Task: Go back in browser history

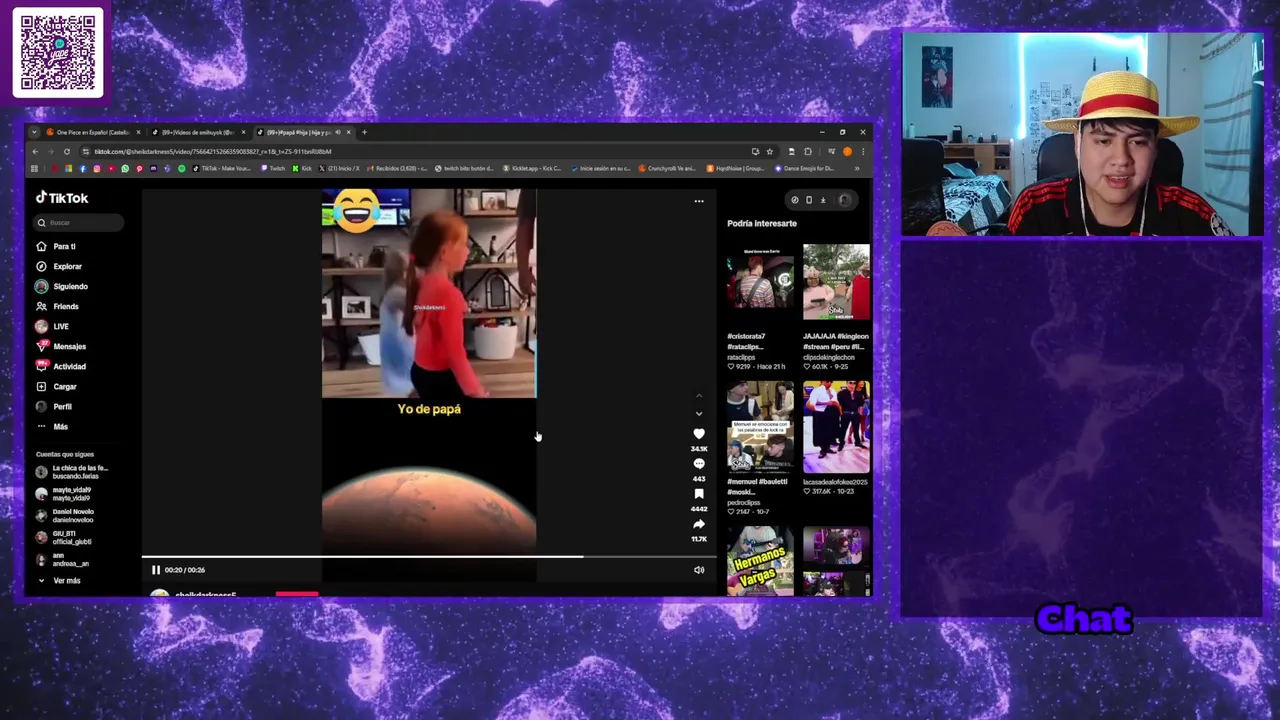Action: 35,151
